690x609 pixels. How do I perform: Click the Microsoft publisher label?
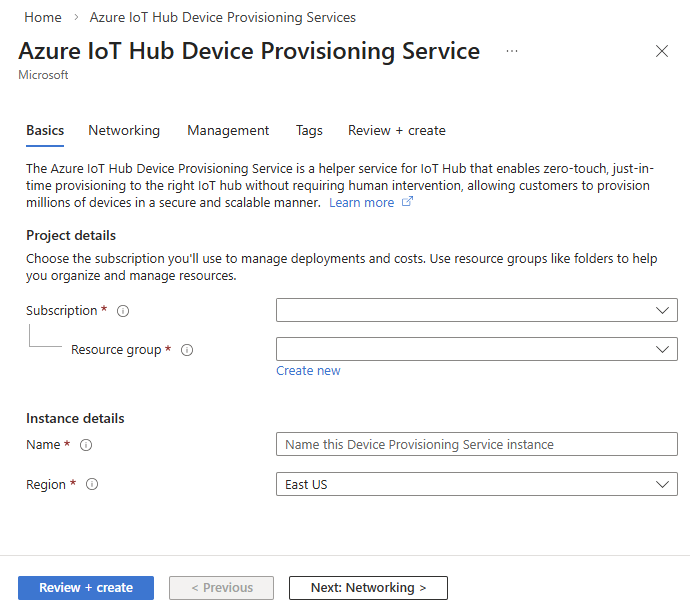click(x=43, y=75)
